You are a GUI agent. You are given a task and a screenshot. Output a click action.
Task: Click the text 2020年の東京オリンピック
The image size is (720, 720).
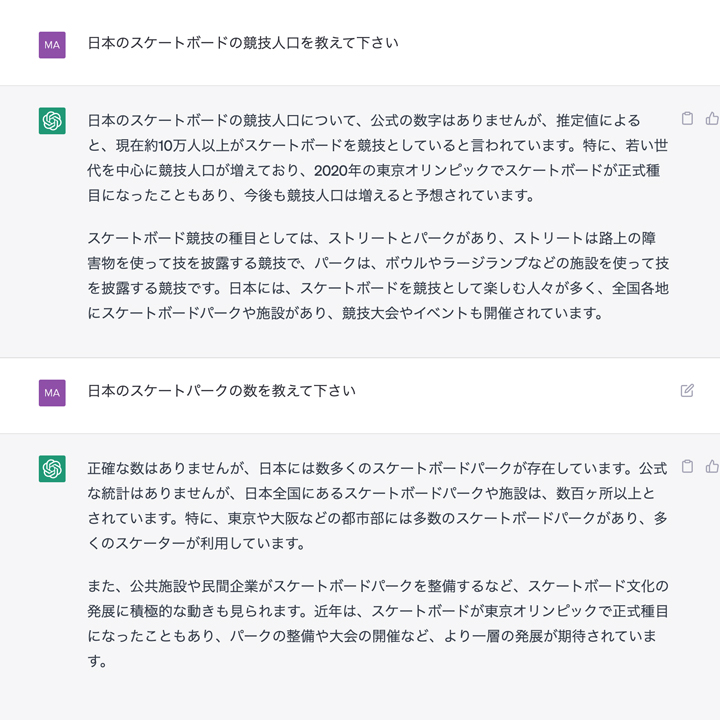[388, 170]
